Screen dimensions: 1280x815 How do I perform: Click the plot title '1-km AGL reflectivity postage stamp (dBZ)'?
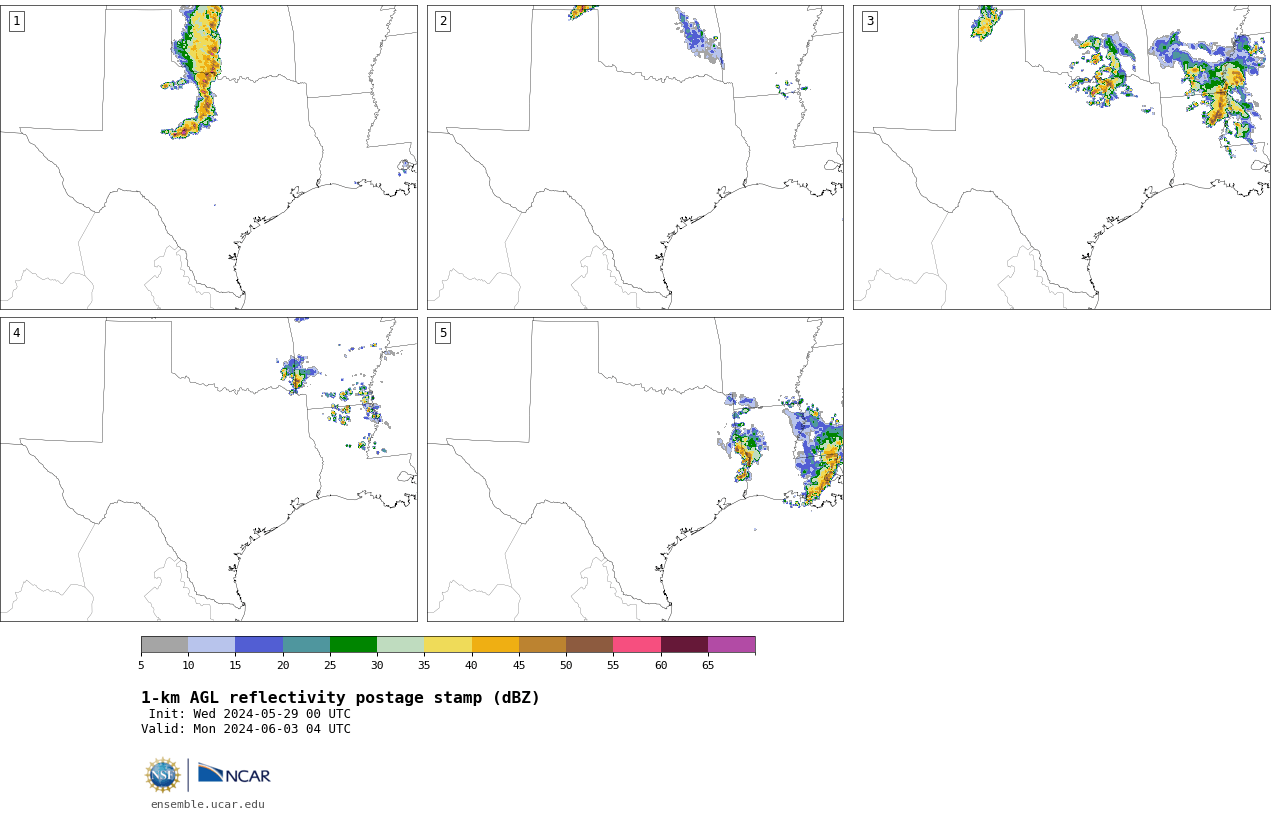[x=340, y=698]
